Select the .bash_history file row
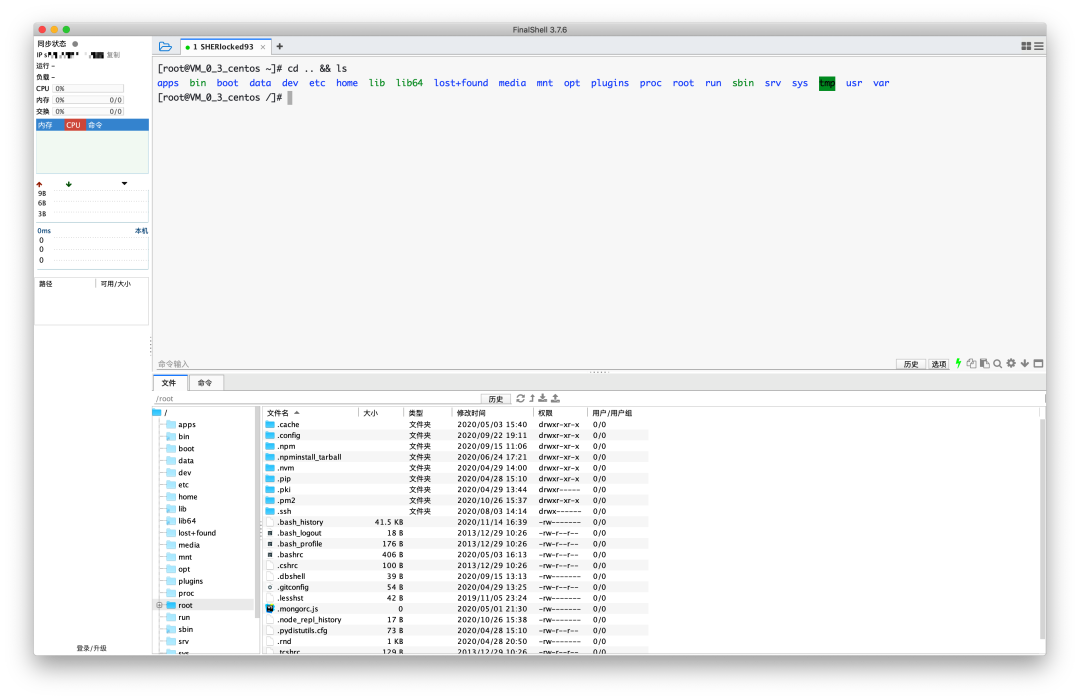The height and width of the screenshot is (700, 1080). [x=456, y=522]
